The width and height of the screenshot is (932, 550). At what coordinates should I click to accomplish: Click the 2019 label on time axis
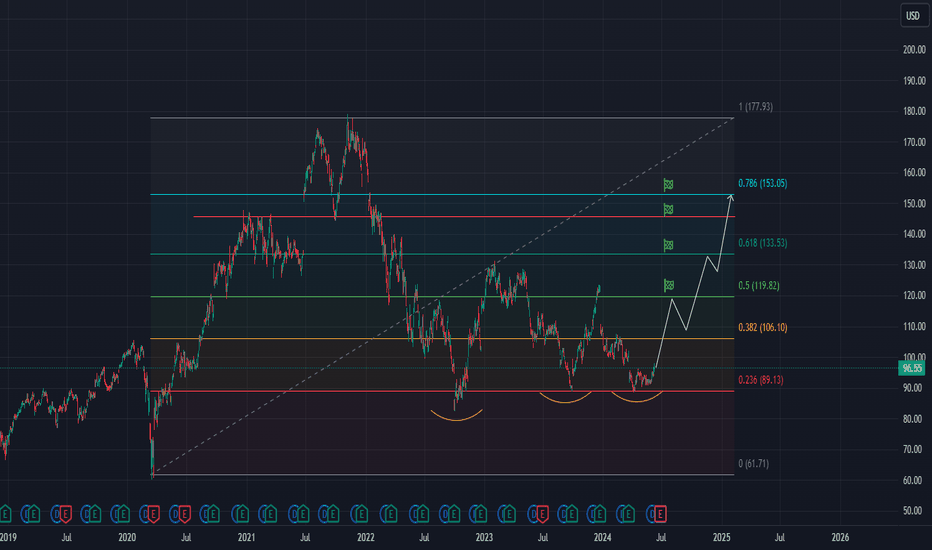tap(8, 537)
